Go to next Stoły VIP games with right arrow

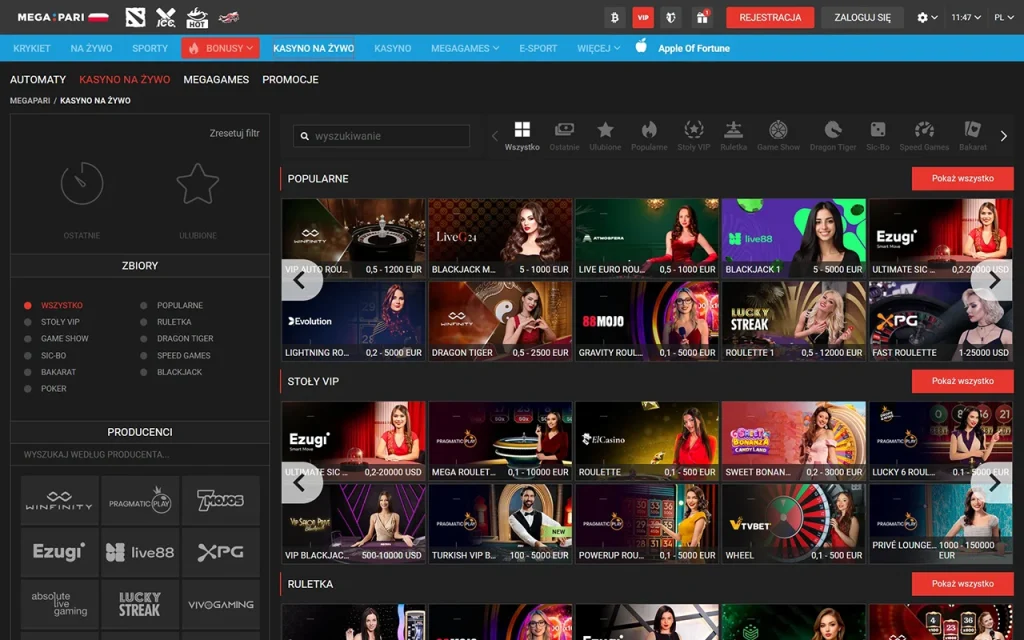pos(993,483)
